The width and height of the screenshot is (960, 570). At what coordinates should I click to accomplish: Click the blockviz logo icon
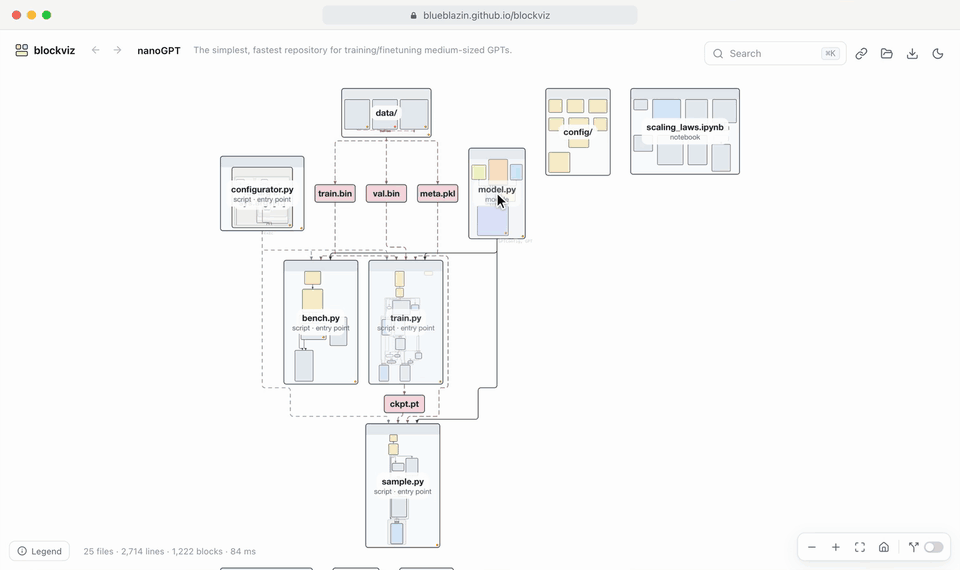(x=21, y=50)
